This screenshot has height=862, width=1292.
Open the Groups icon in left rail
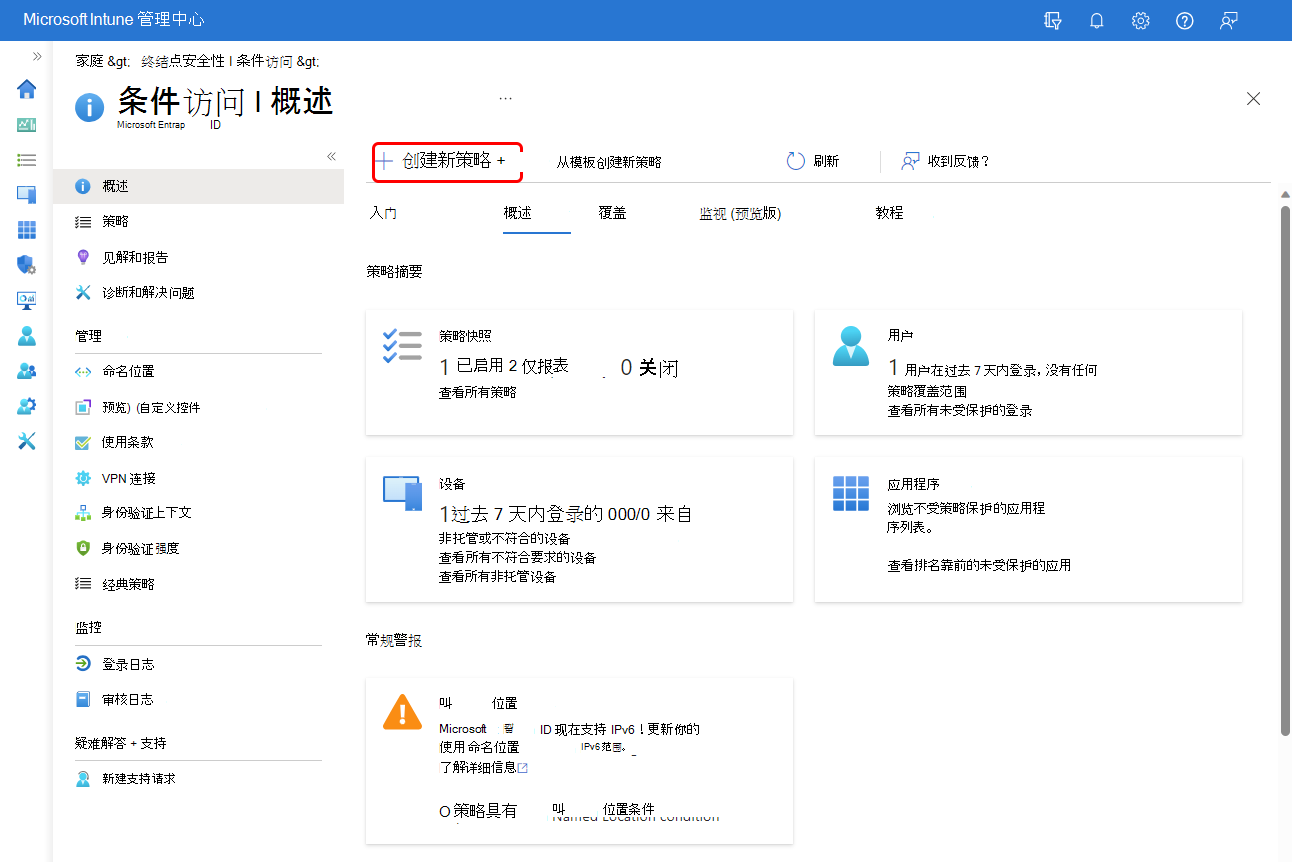pos(27,371)
